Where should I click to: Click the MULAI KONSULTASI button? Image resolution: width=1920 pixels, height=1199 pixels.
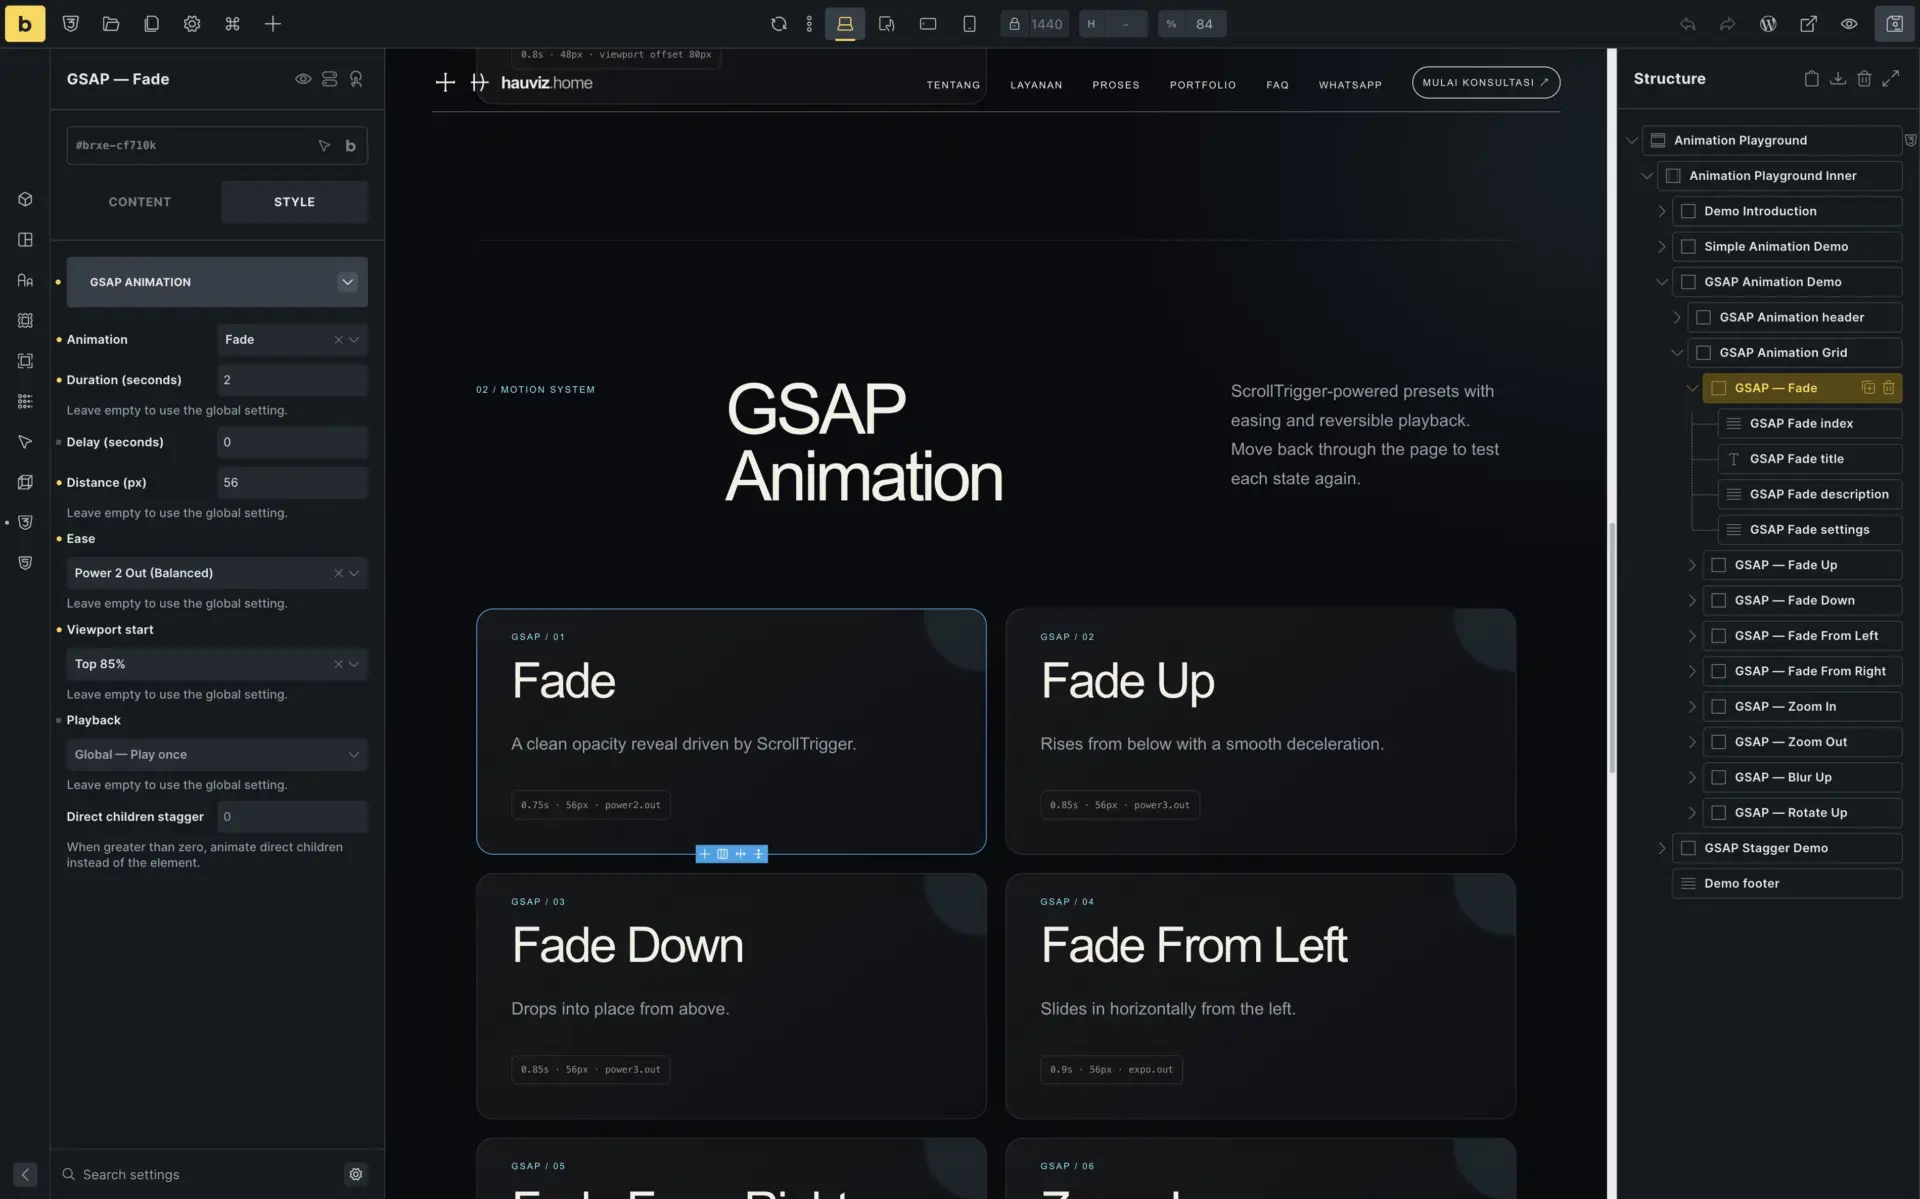[1486, 82]
